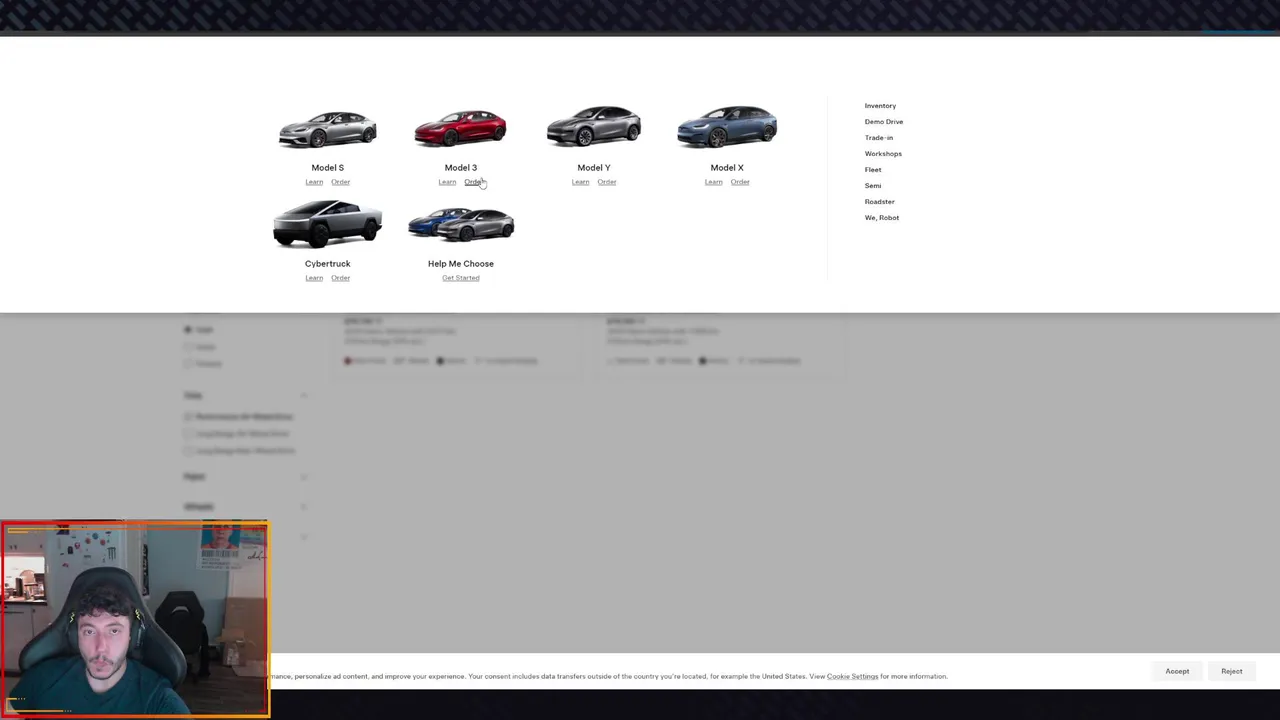Click Get Started under Help Me Choose
Screen dimensions: 1280x720
(461, 278)
